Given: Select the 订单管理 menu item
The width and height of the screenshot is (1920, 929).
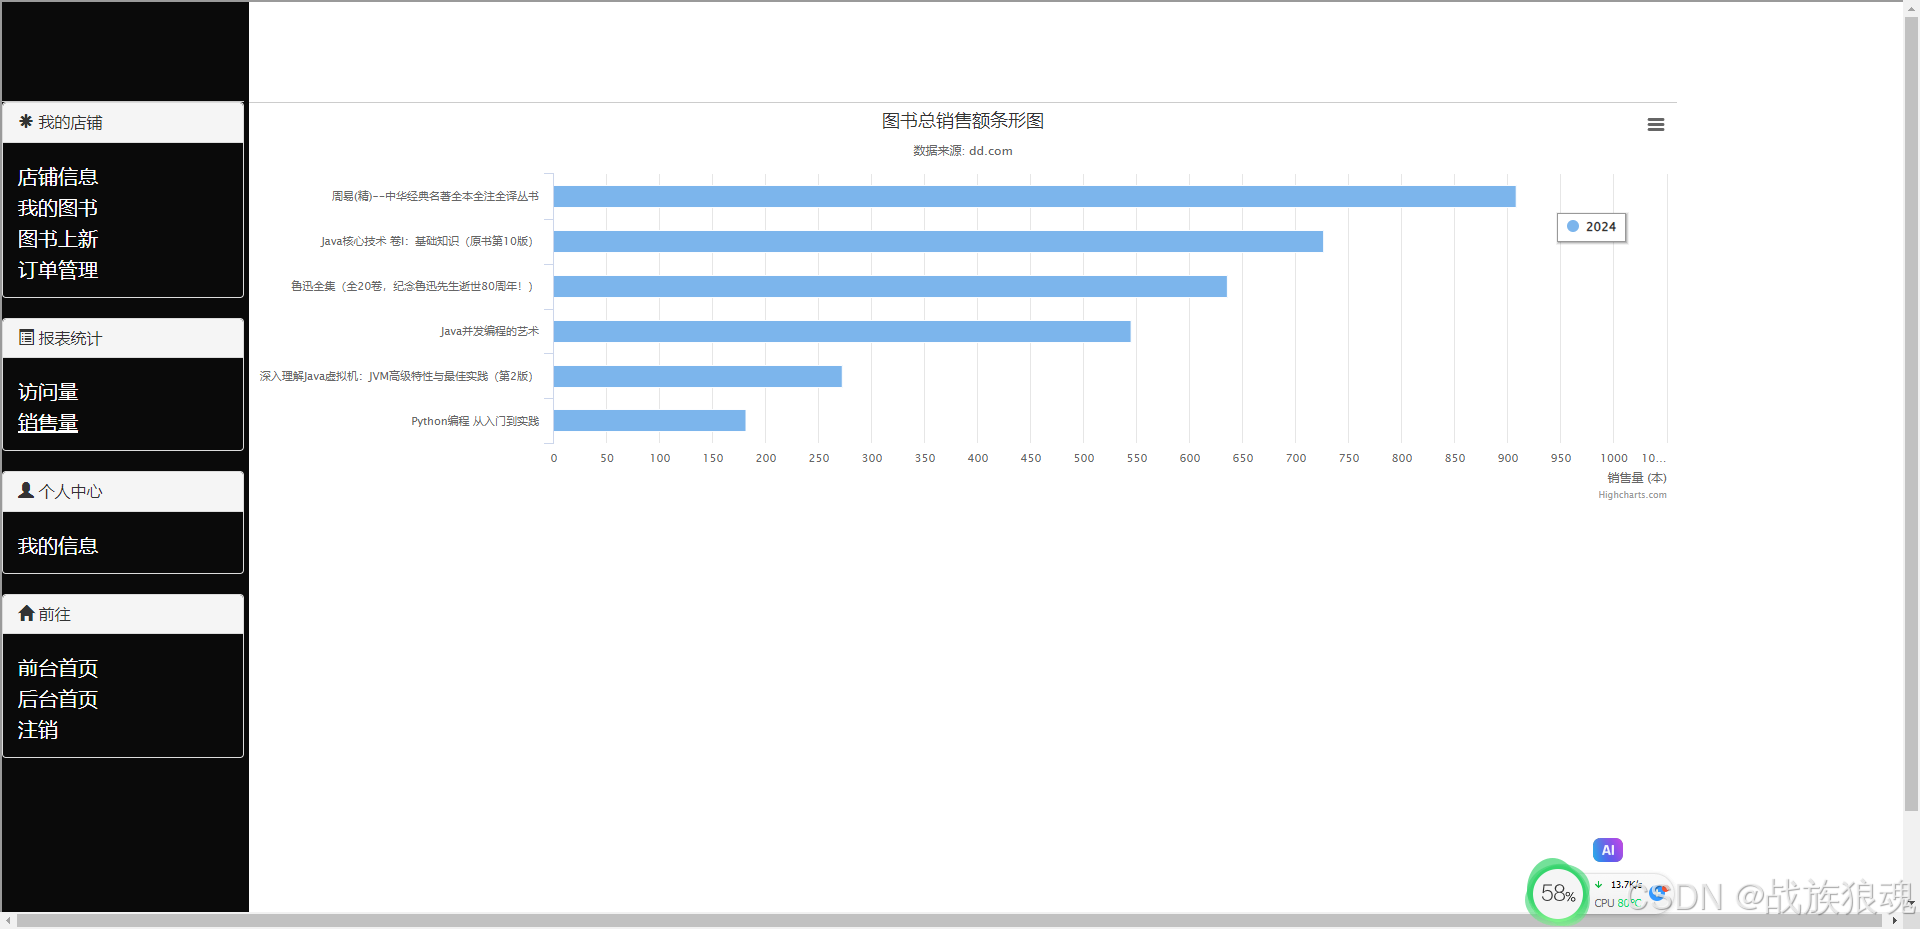Looking at the screenshot, I should point(58,270).
